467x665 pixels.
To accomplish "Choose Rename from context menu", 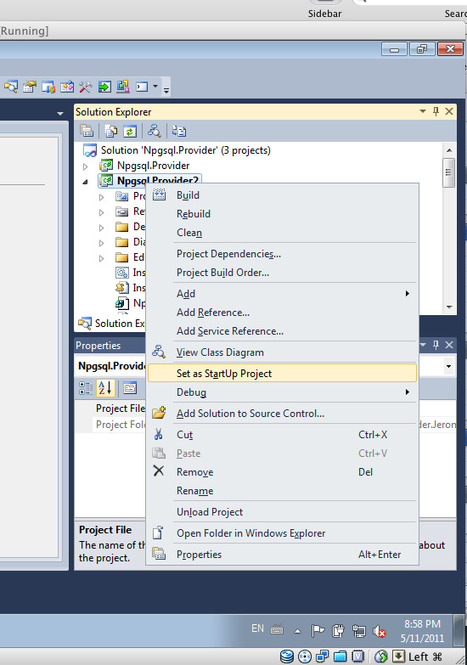I will 282,491.
